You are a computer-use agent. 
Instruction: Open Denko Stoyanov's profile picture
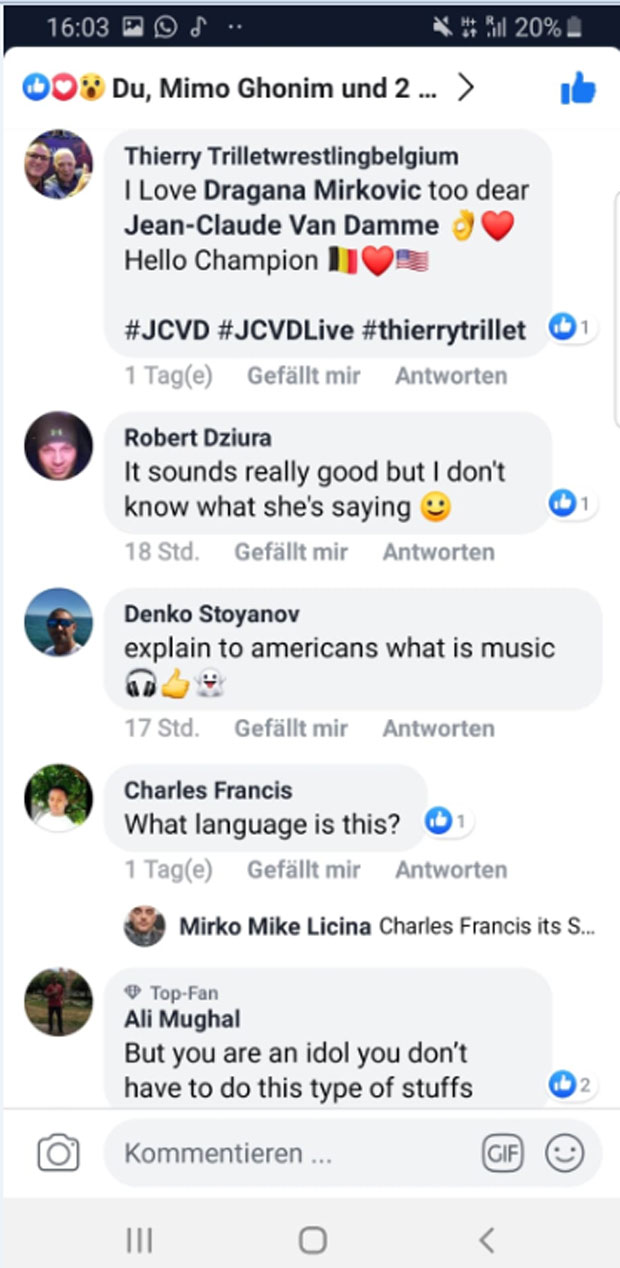(58, 622)
